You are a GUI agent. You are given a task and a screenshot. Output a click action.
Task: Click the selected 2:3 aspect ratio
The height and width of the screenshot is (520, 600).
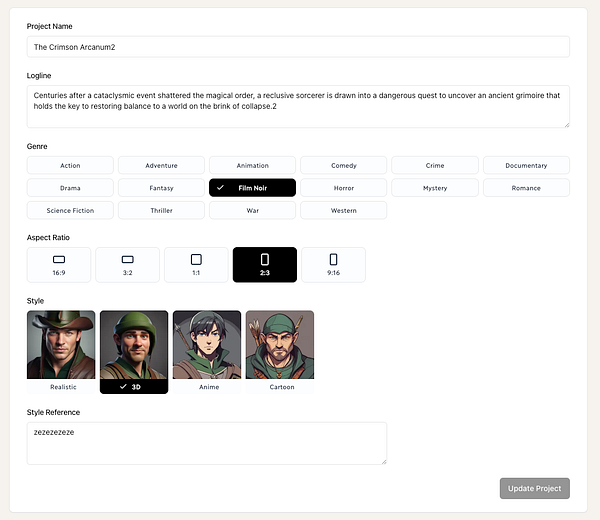[265, 265]
